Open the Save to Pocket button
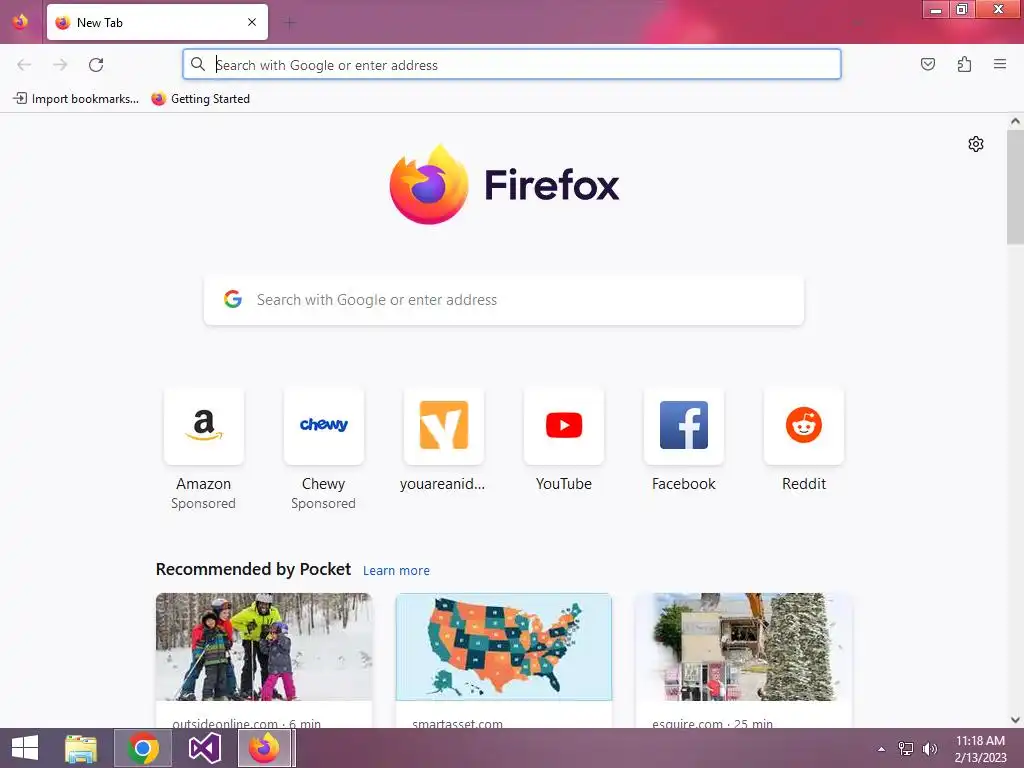 point(927,64)
